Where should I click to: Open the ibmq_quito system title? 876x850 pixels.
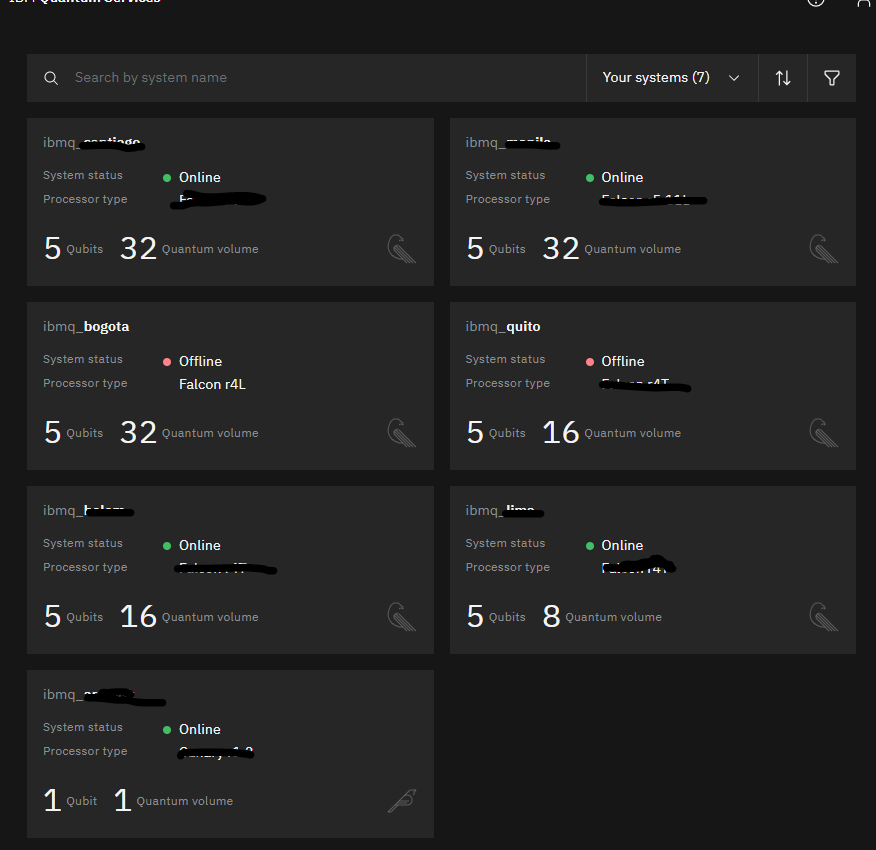coord(503,326)
